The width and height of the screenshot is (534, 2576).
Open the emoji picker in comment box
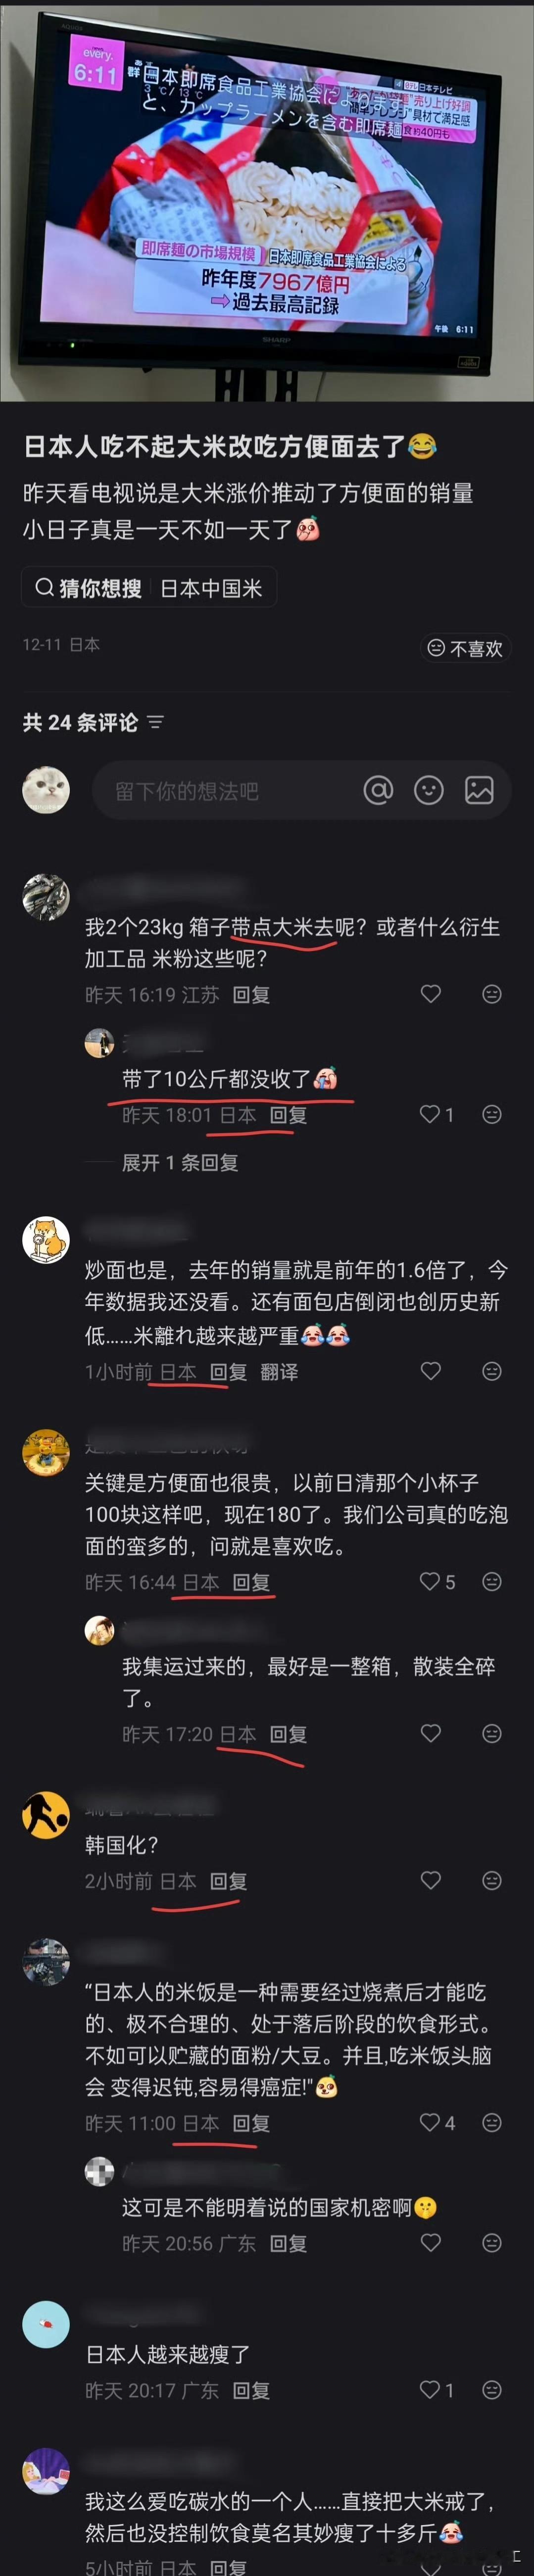point(429,791)
